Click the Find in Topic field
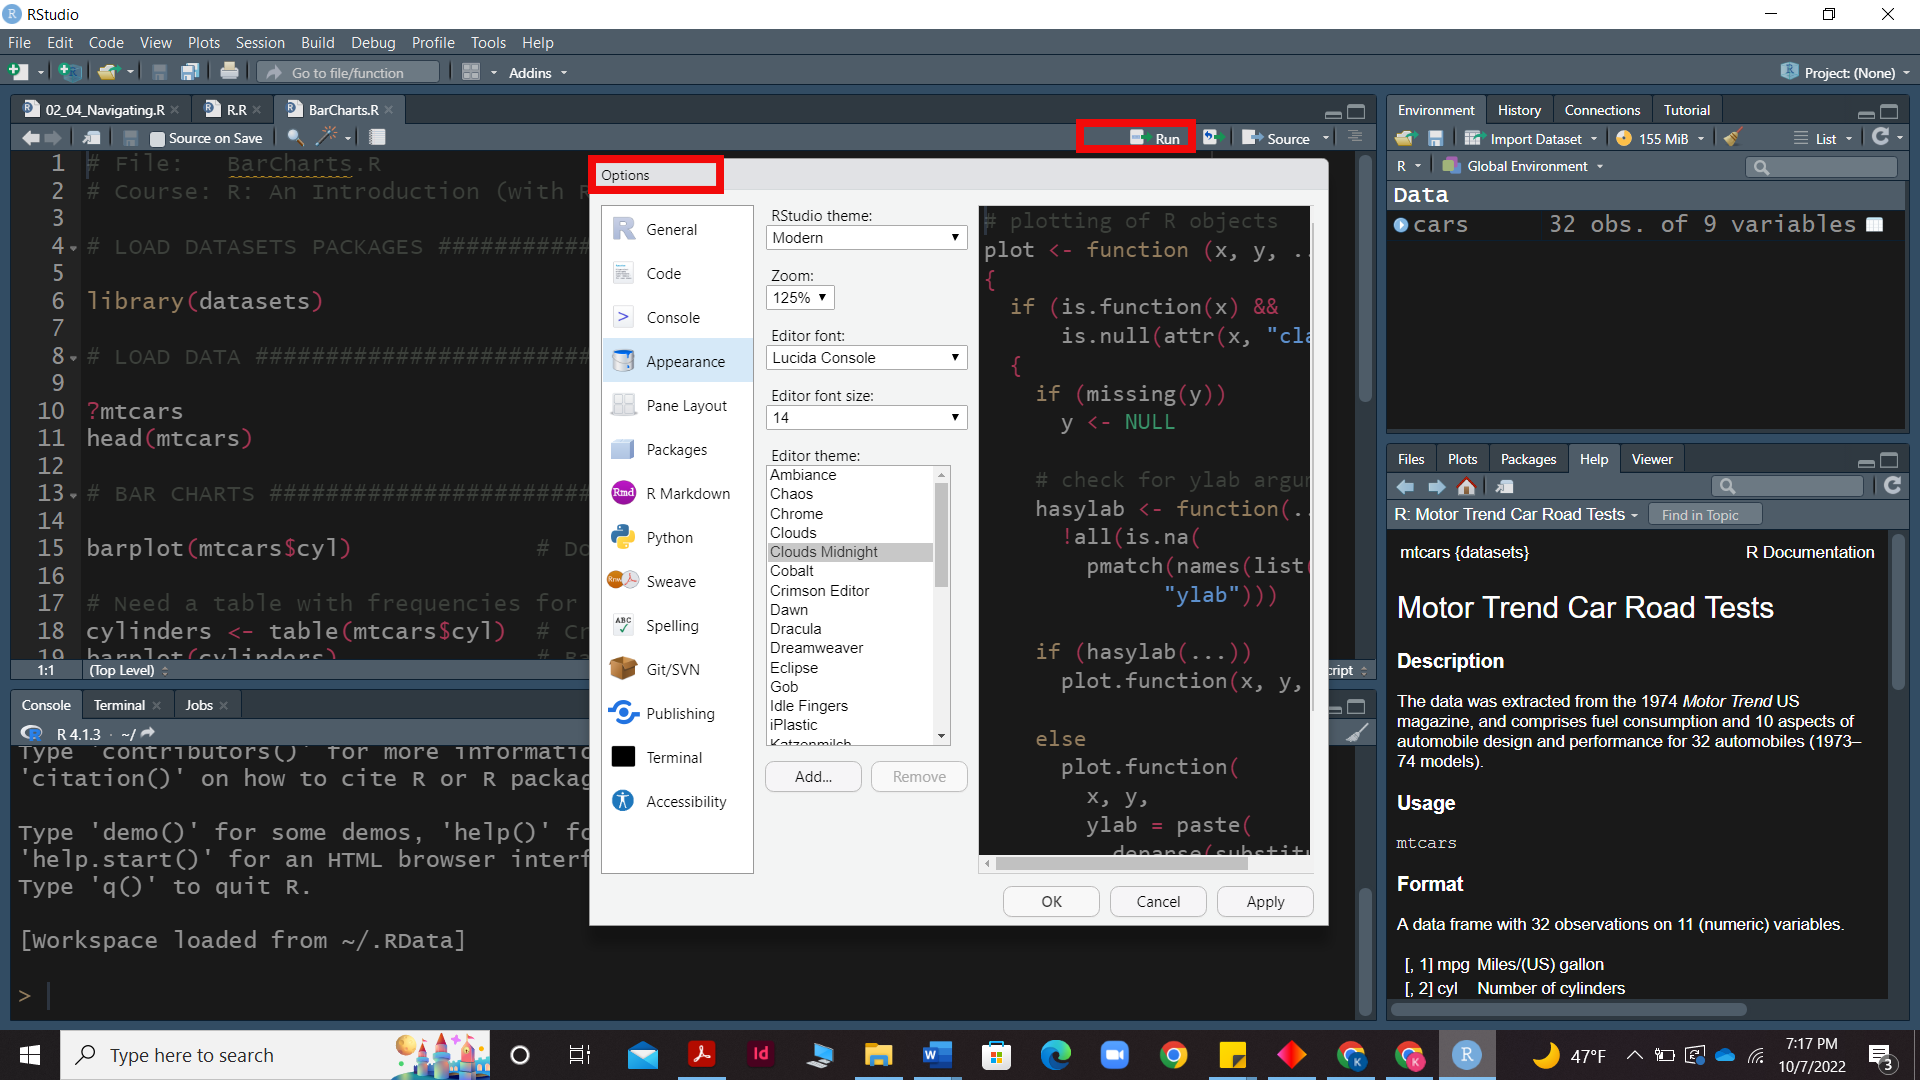Screen dimensions: 1920x1080 1704,515
